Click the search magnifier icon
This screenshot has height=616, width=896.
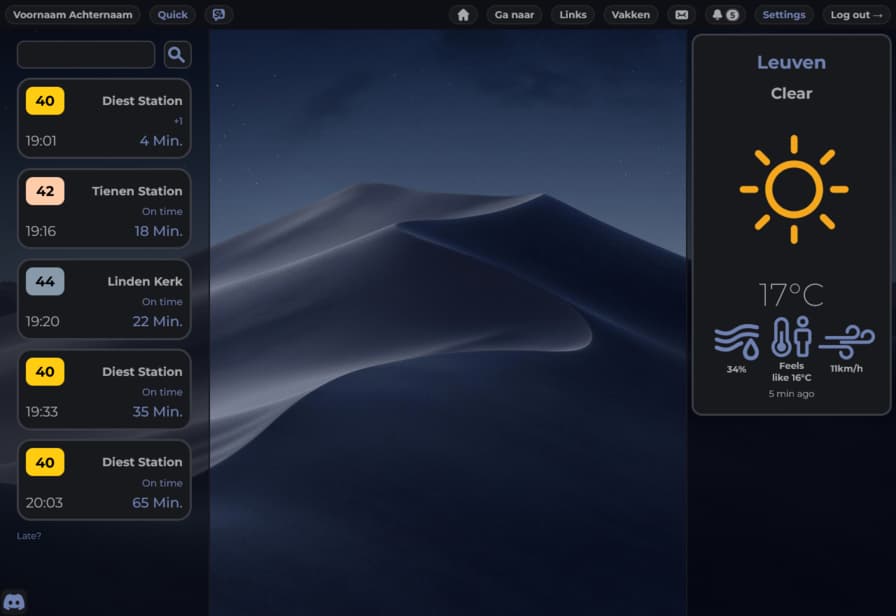177,55
